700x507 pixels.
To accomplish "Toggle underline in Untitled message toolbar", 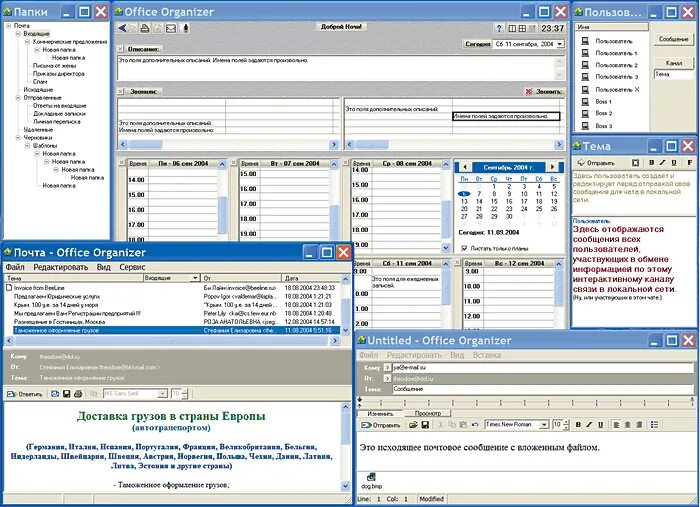I will (600, 425).
